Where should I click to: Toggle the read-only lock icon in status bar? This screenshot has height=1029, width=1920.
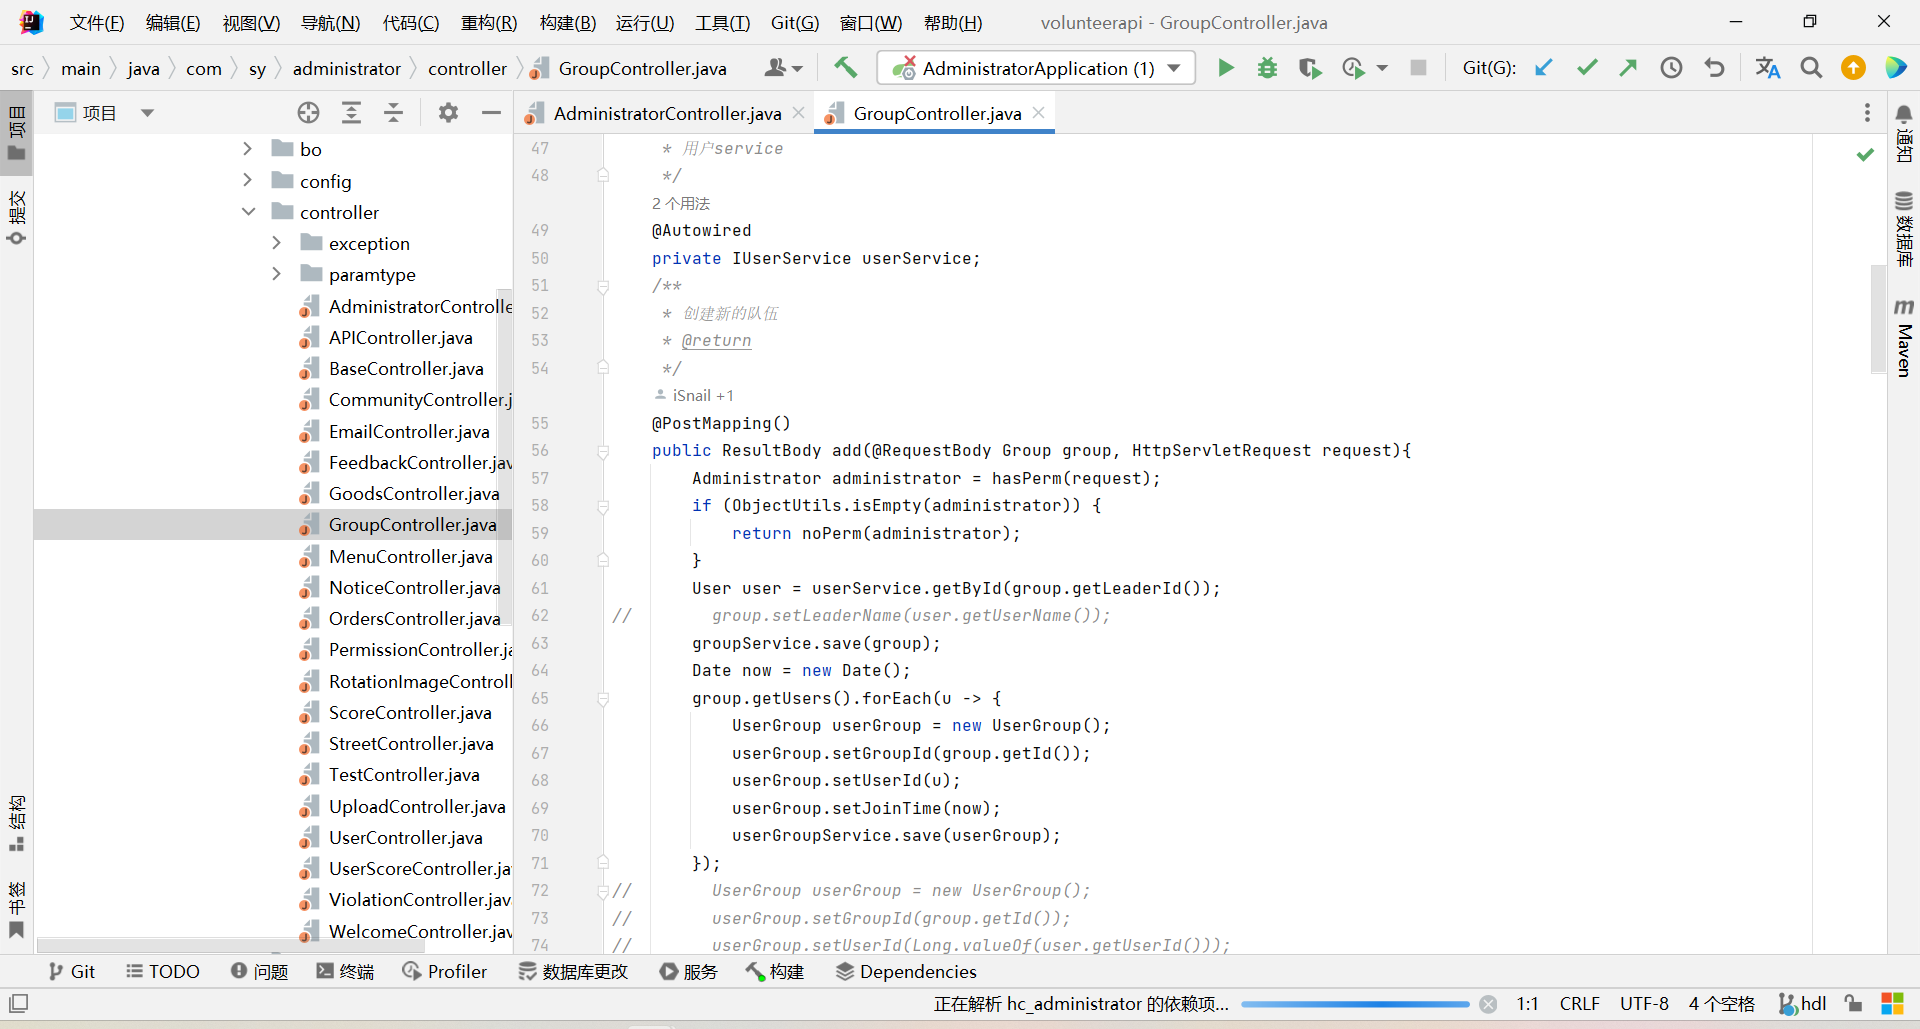point(1853,1003)
